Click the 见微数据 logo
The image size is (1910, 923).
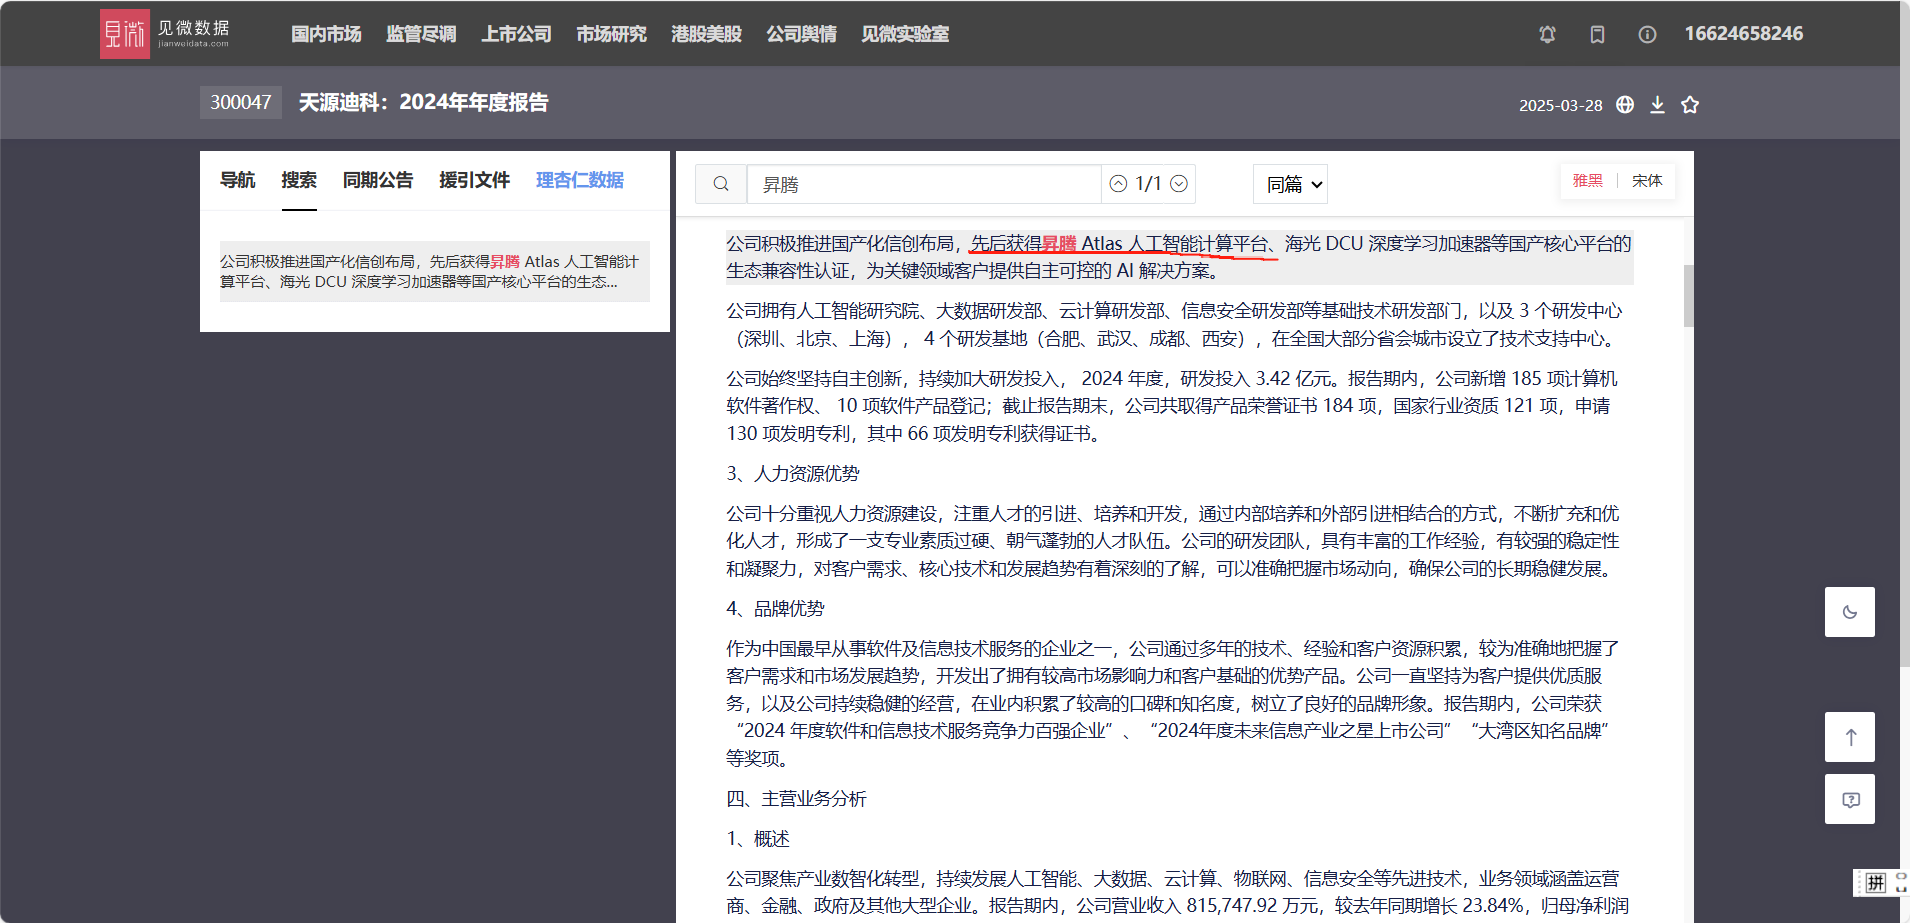pos(165,34)
